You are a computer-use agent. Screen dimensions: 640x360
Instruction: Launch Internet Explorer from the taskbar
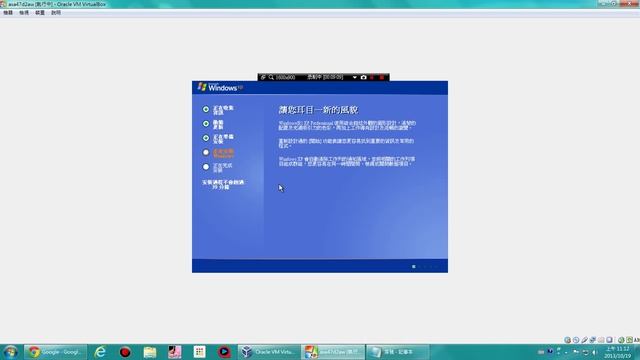[x=100, y=352]
